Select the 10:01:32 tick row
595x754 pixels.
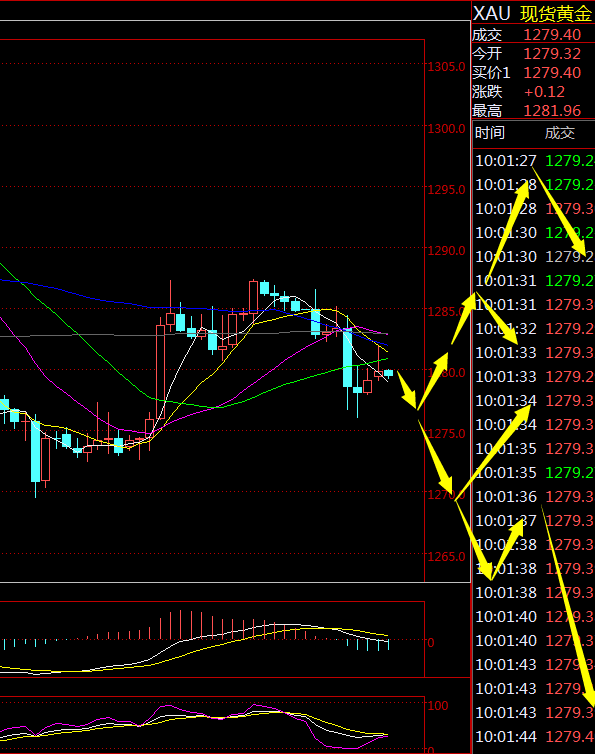point(534,328)
